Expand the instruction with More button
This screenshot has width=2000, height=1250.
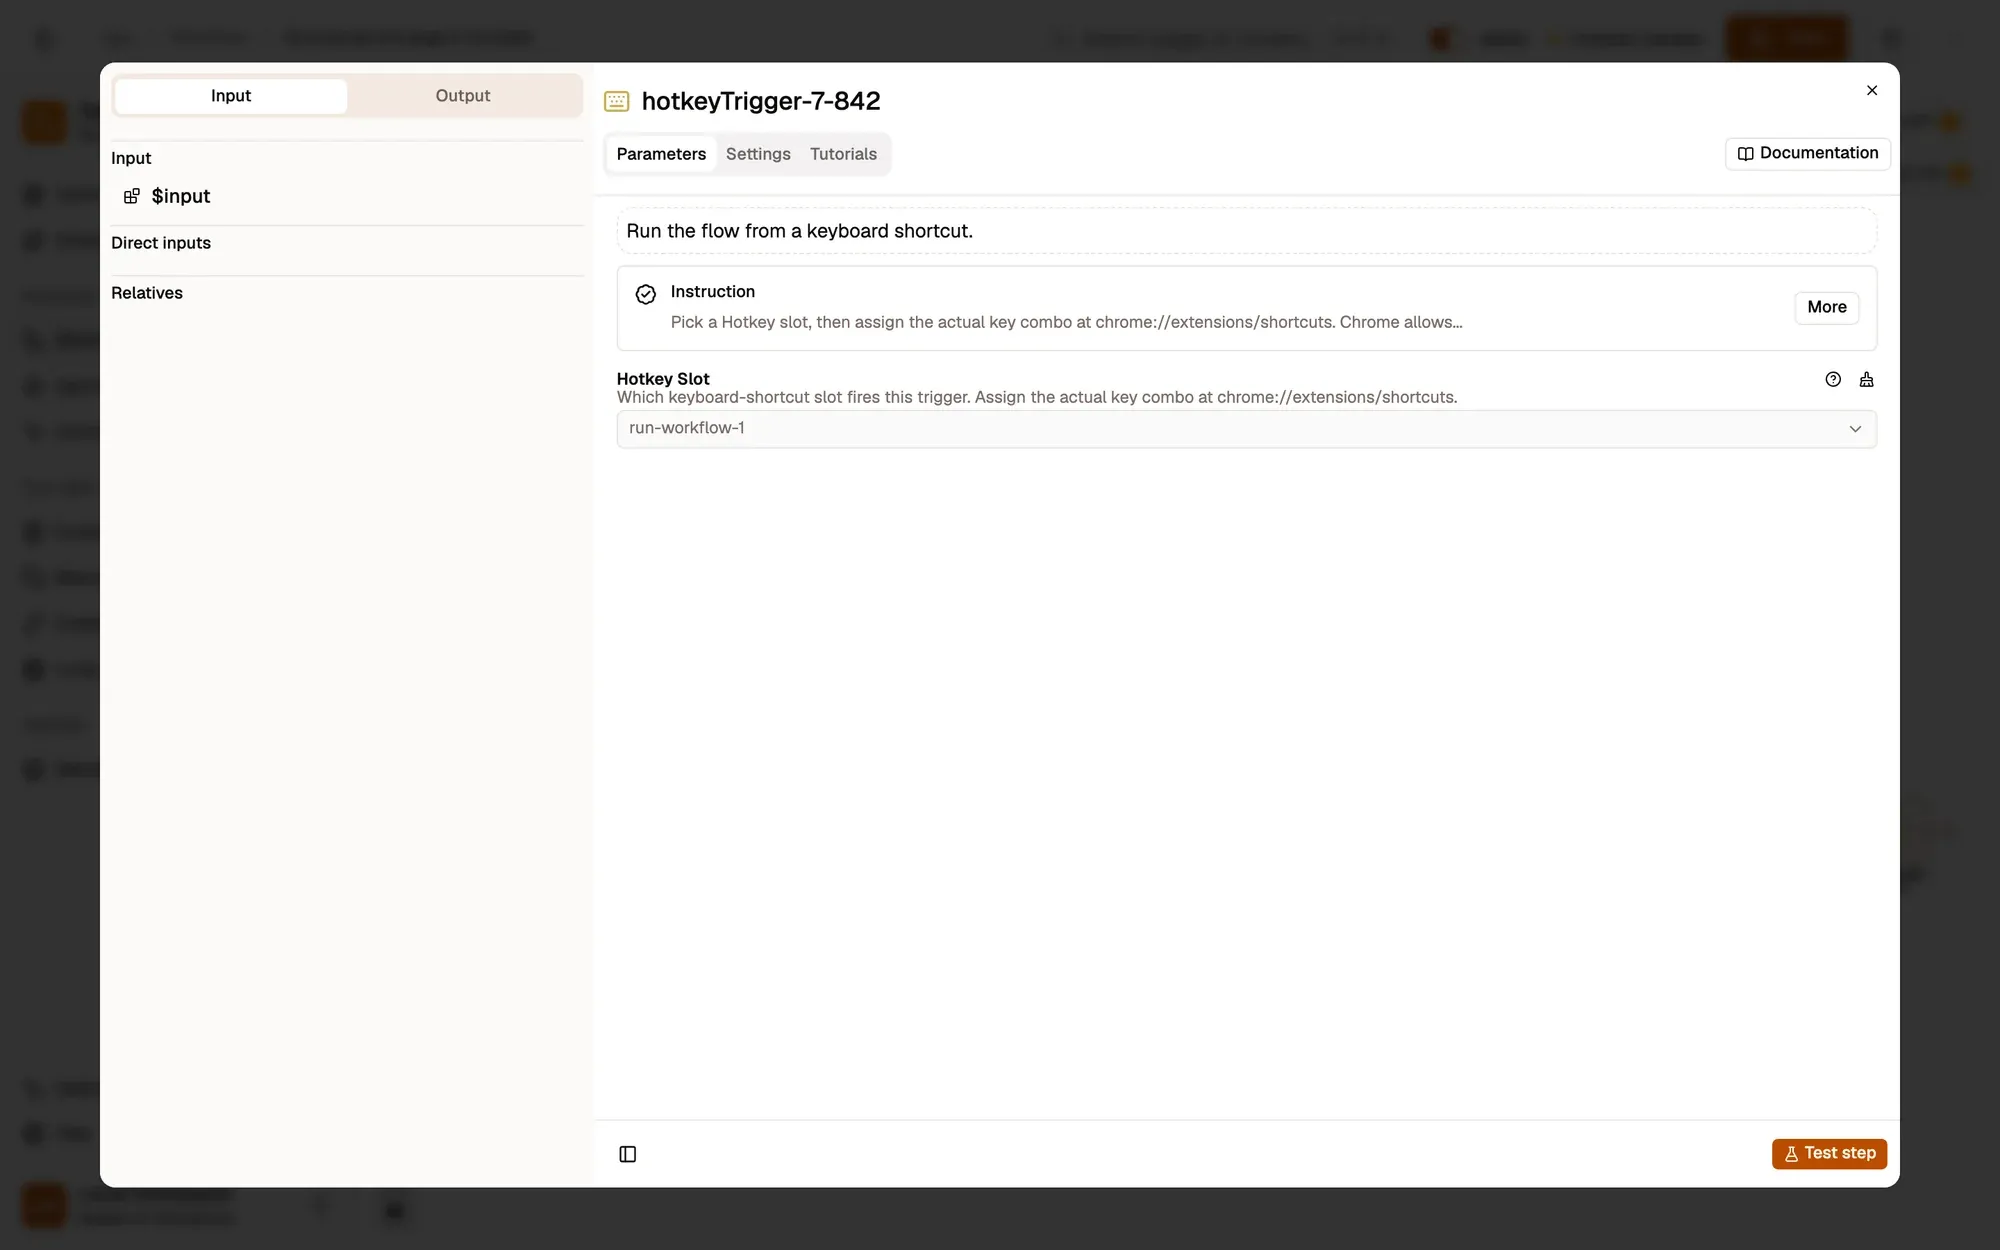point(1826,307)
